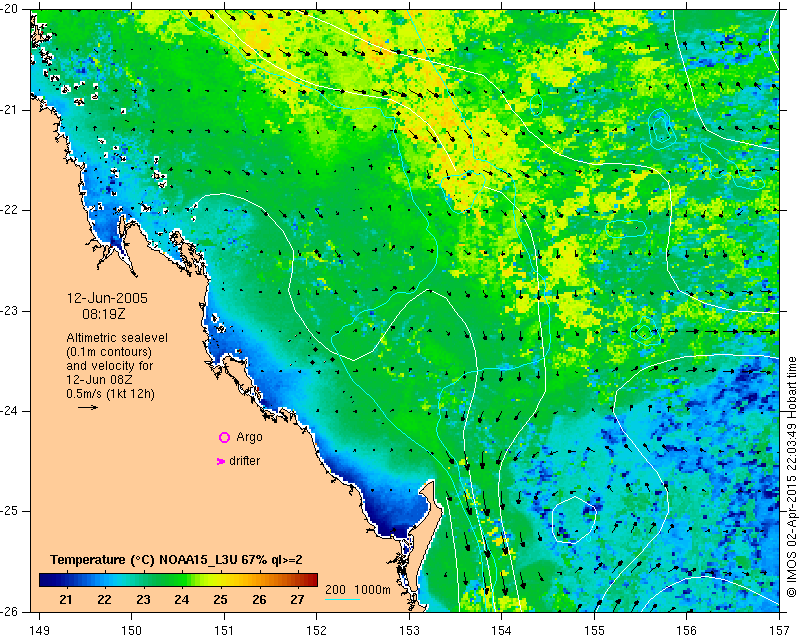
Task: Click latitude axis label '-25'
Action: click(9, 511)
